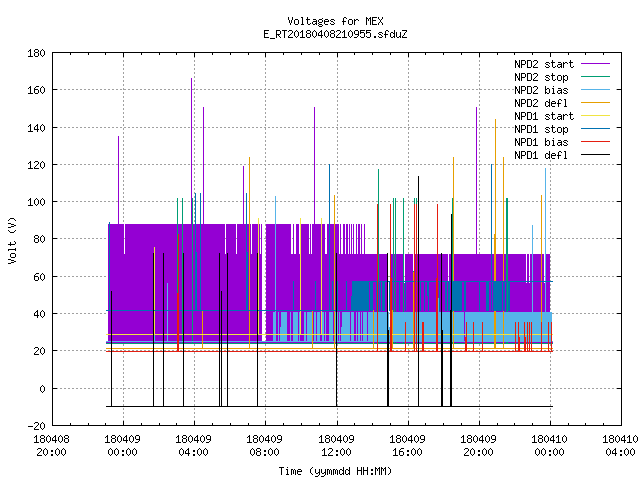
Task: Click the y-axis tick label 160
Action: click(x=36, y=90)
